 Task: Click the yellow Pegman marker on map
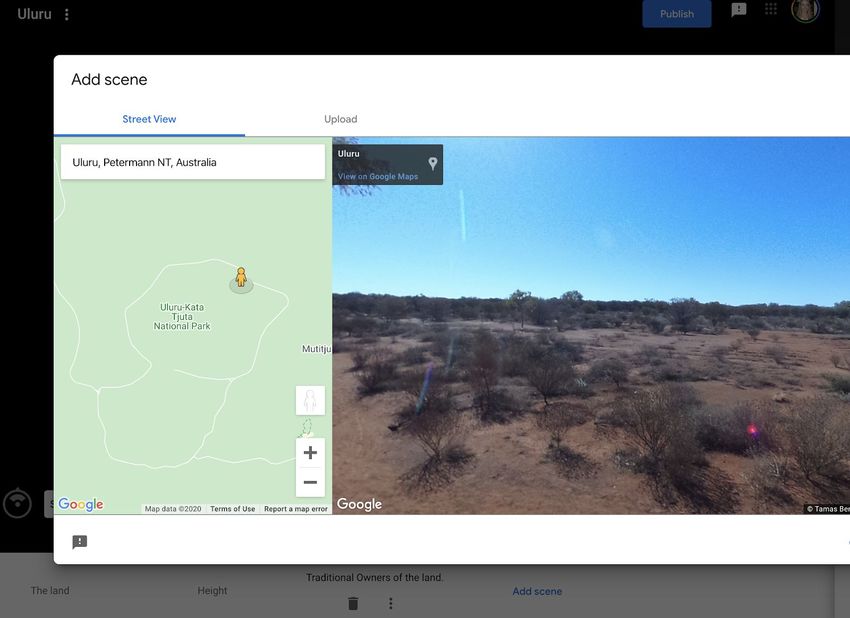(241, 277)
